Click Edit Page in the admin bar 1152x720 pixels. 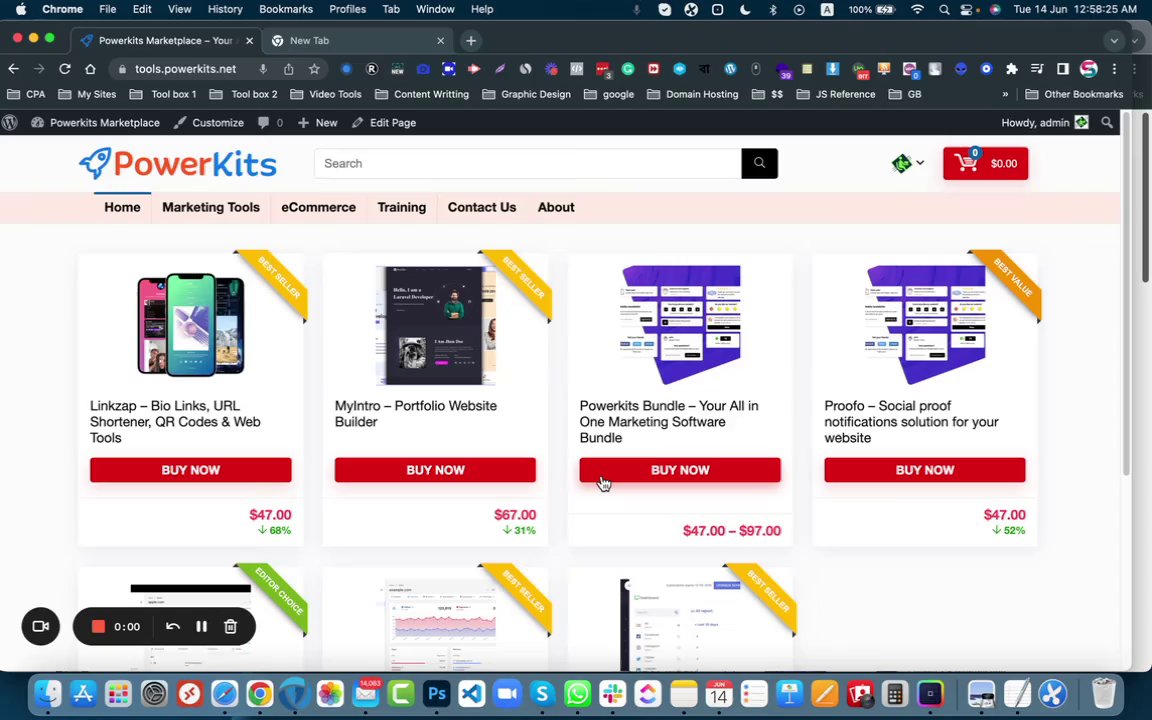(x=384, y=123)
